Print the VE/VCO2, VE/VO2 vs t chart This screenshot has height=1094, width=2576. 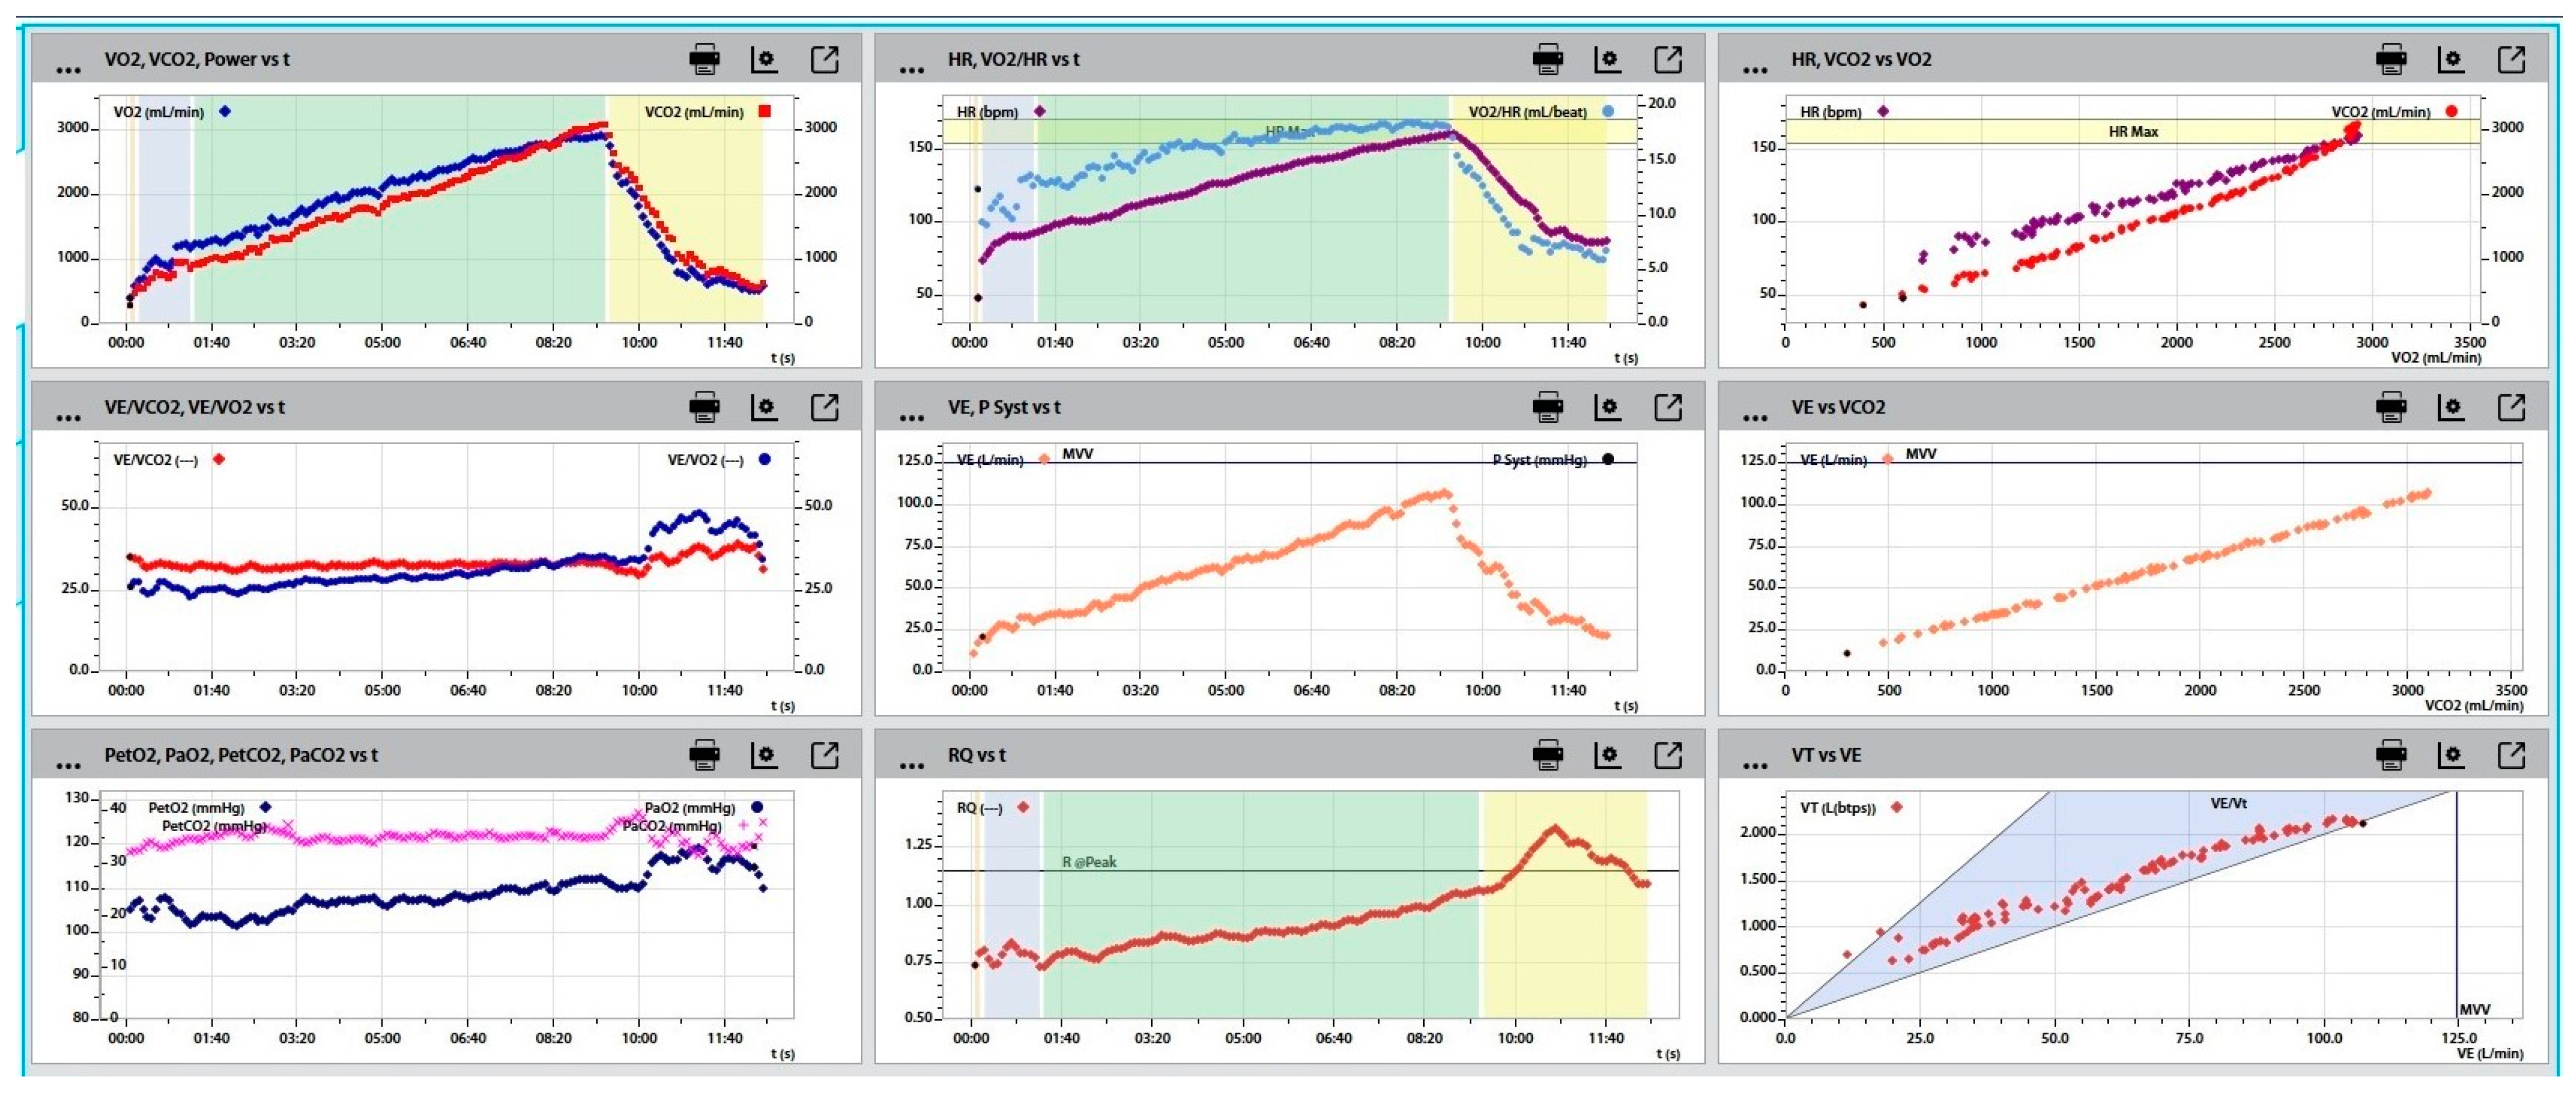point(704,407)
